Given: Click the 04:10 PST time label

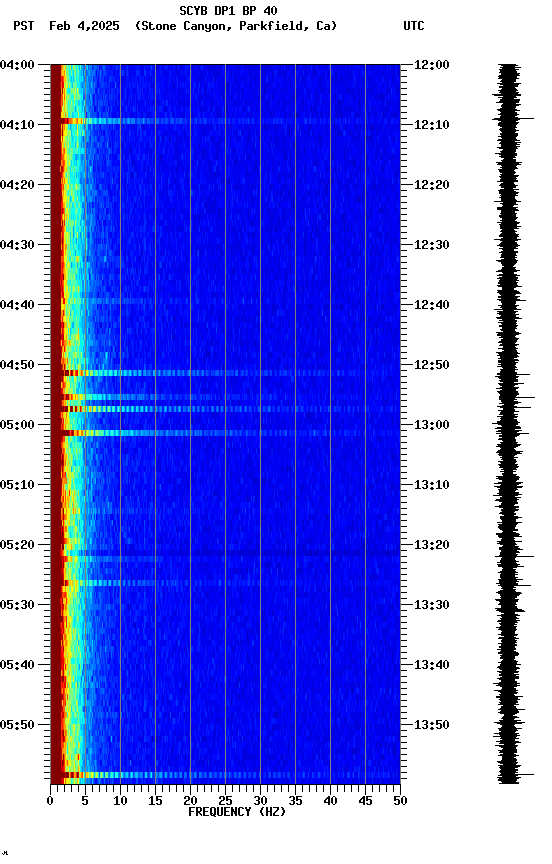Looking at the screenshot, I should [x=17, y=125].
